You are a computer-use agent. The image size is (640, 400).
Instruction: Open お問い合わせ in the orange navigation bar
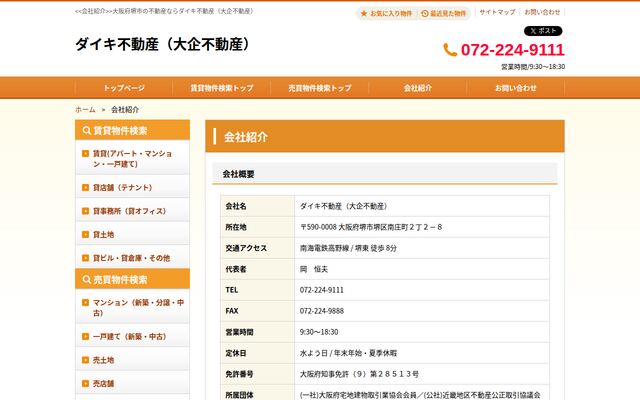click(516, 88)
